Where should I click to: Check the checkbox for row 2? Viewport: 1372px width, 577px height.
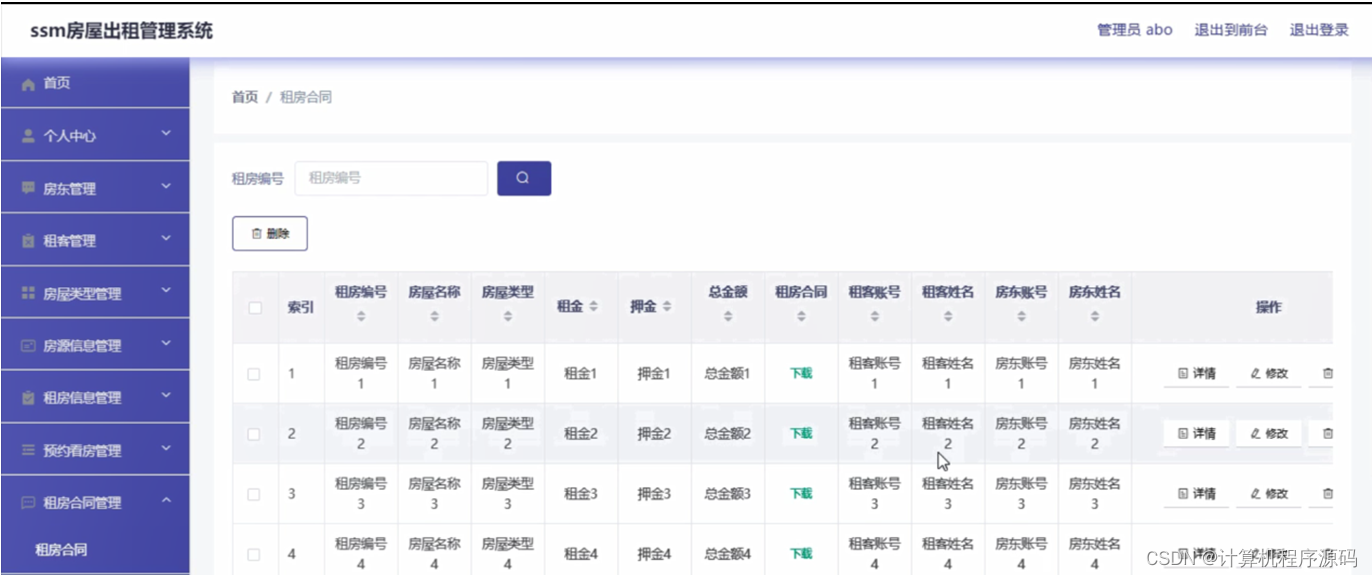pyautogui.click(x=254, y=434)
